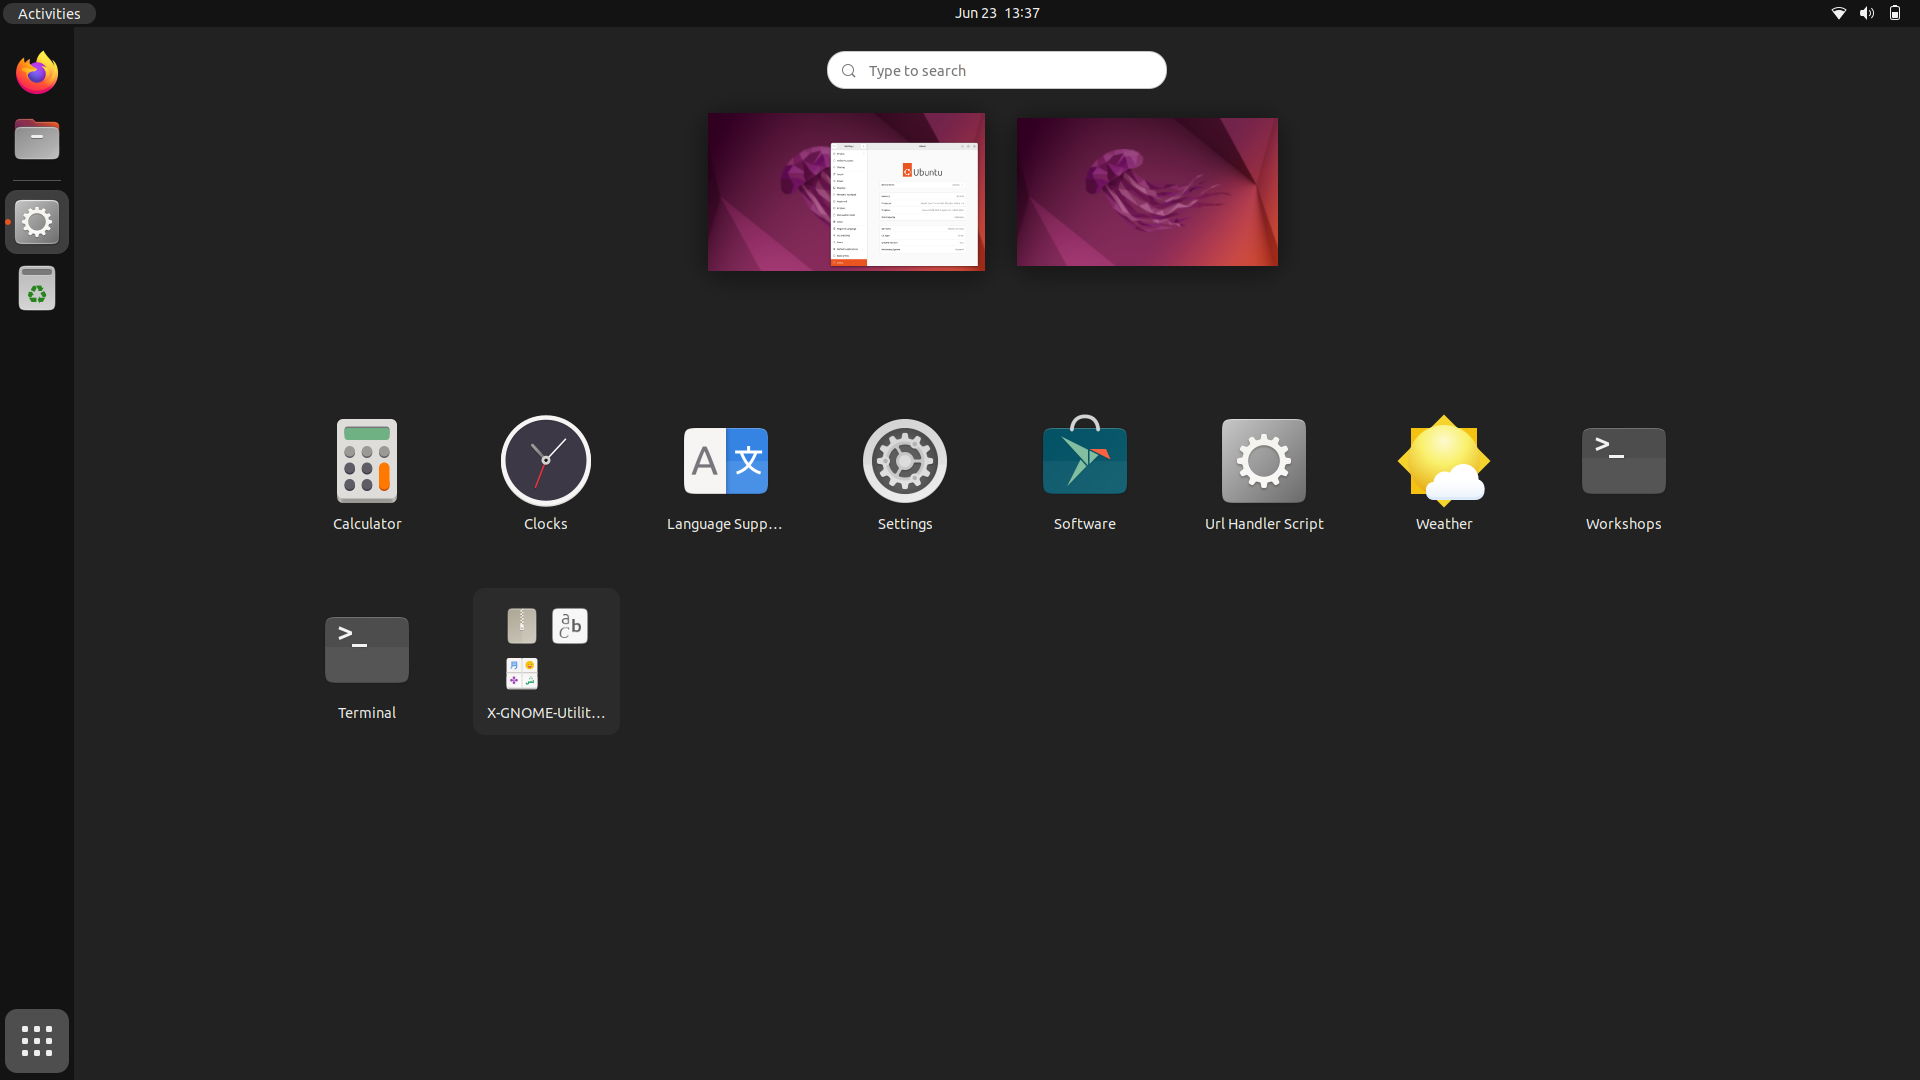Show all applications grid
Image resolution: width=1920 pixels, height=1080 pixels.
click(x=36, y=1040)
